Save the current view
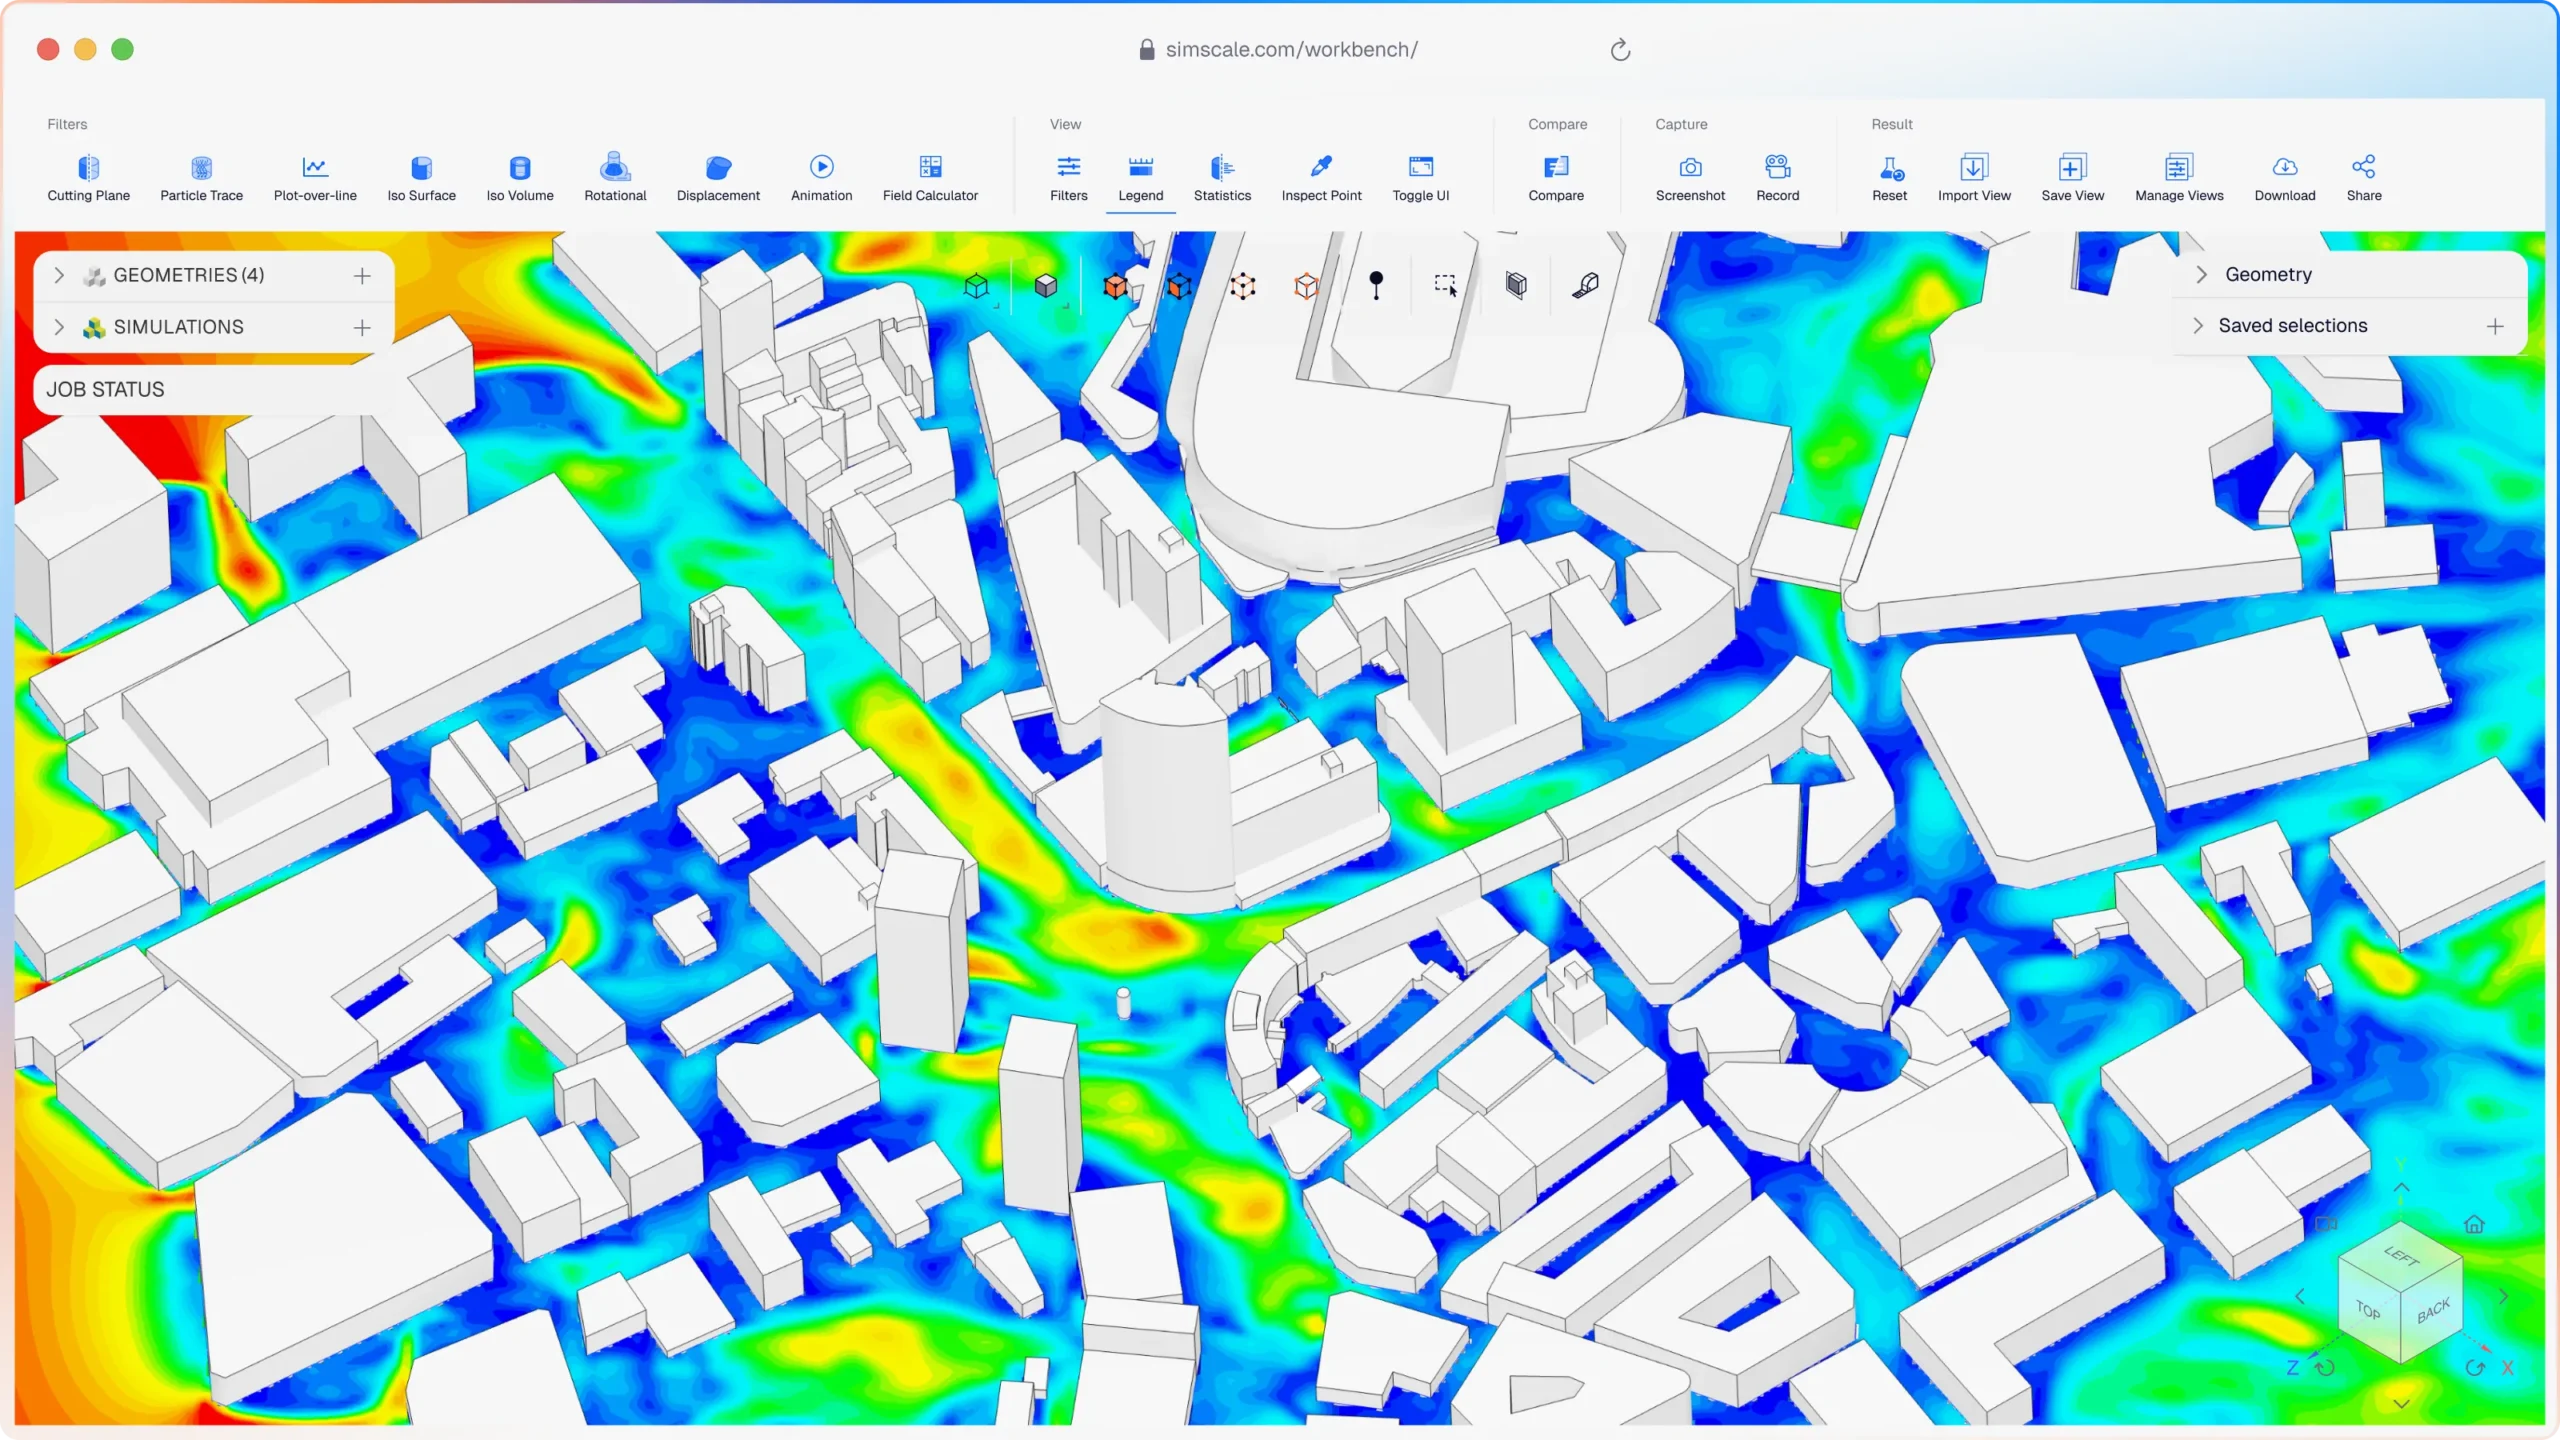2560x1440 pixels. click(2072, 178)
